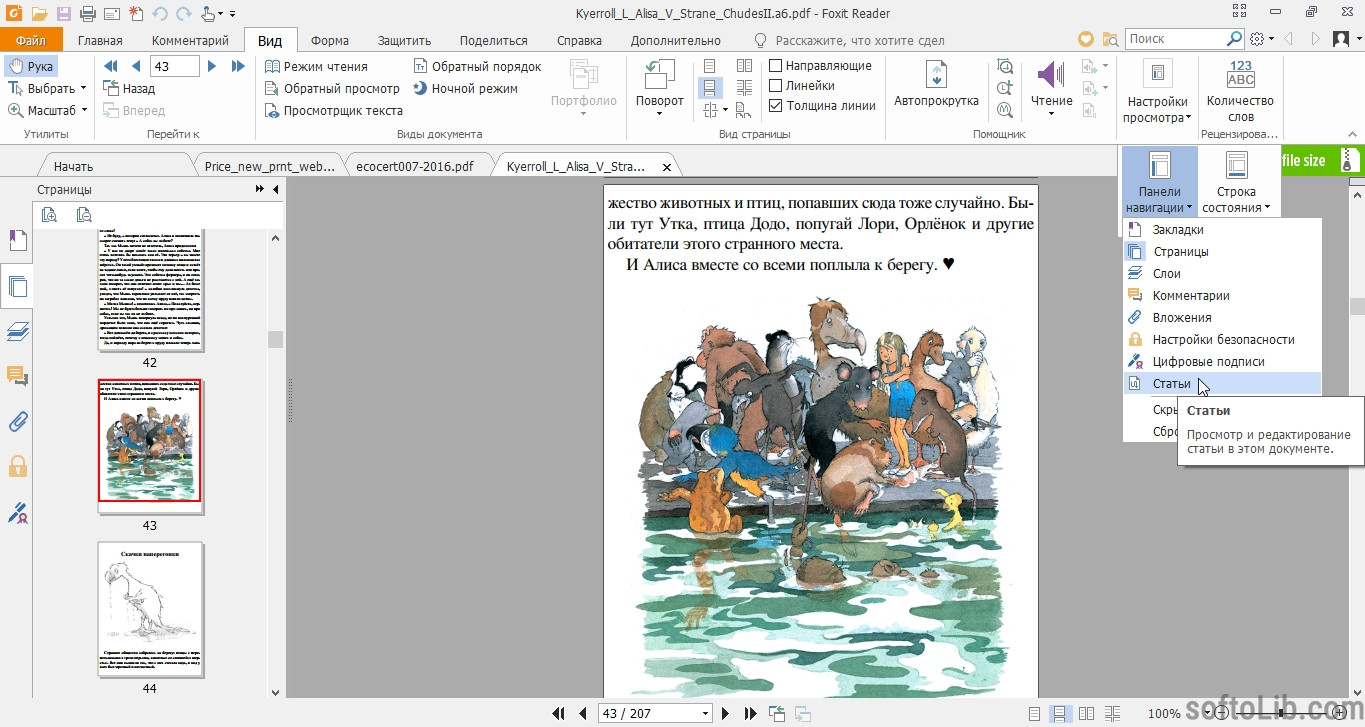1365x727 pixels.
Task: Select Слои in navigation menu
Action: pyautogui.click(x=1222, y=273)
